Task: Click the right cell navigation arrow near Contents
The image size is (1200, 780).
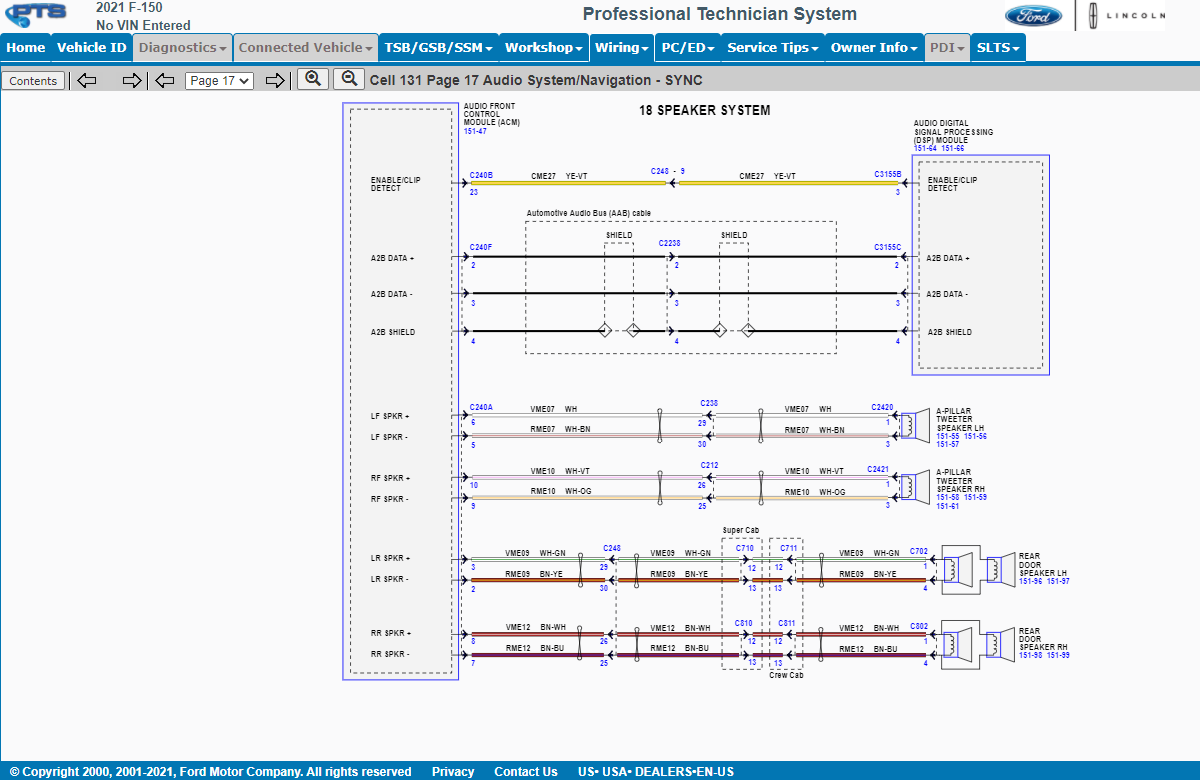Action: [x=131, y=80]
